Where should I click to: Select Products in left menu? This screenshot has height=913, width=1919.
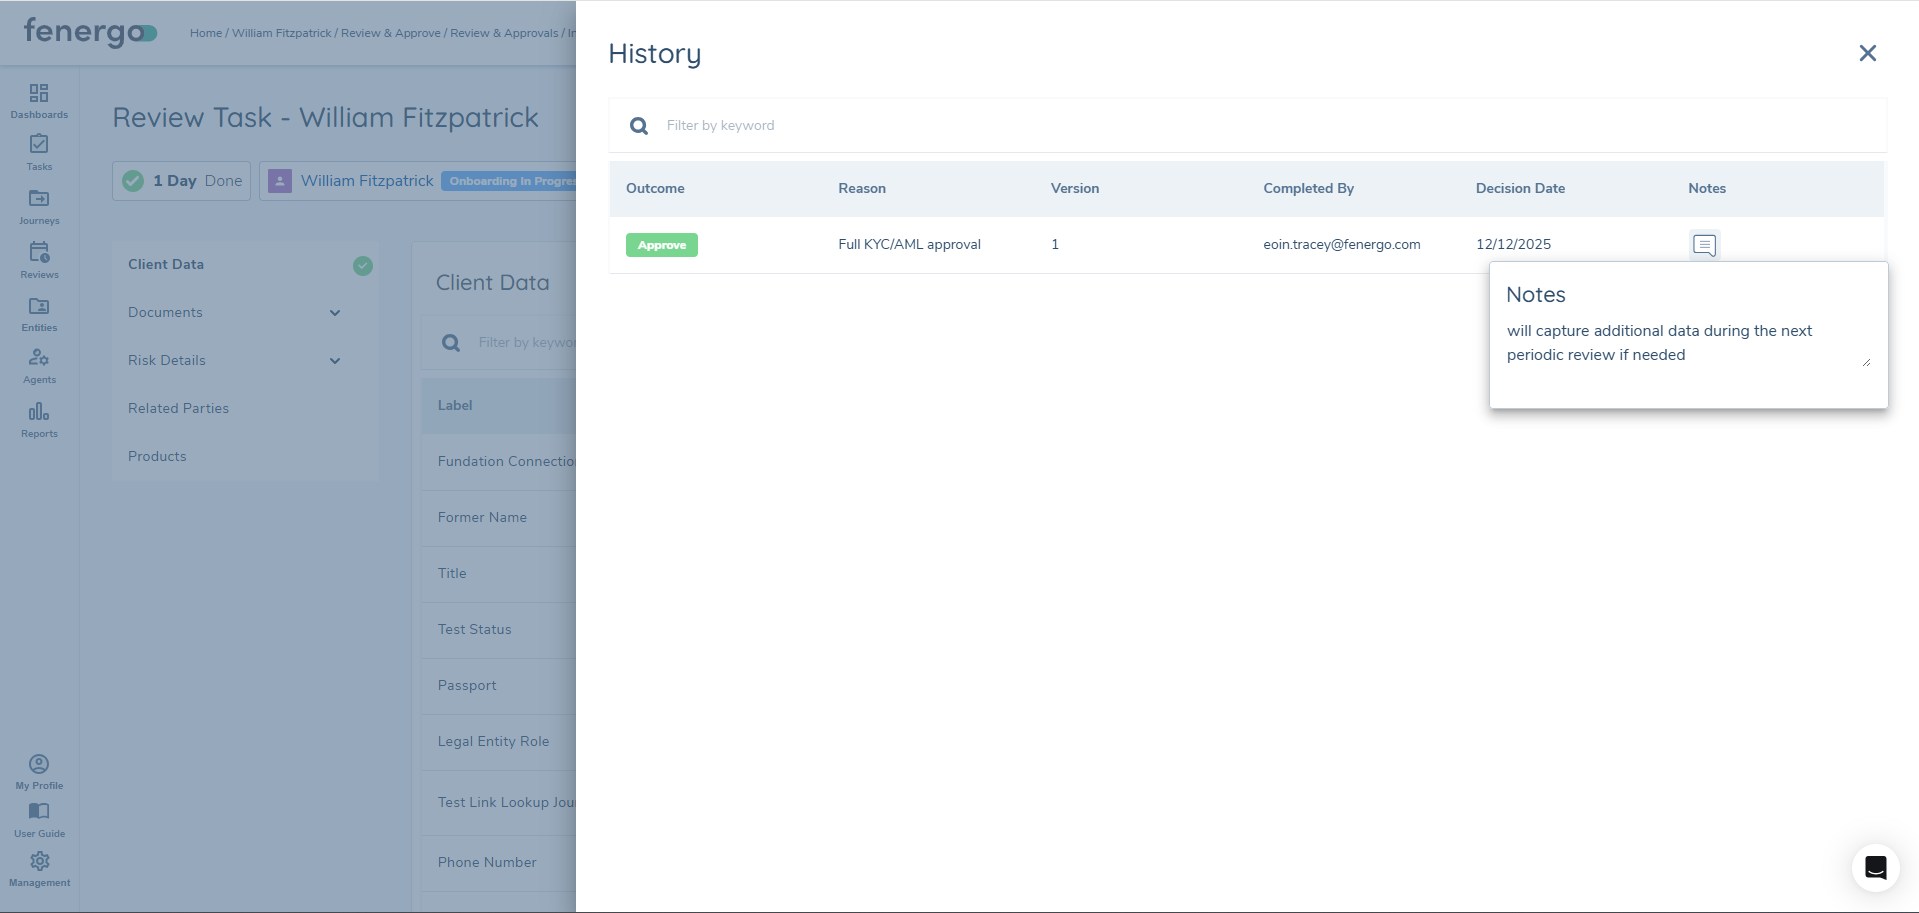pyautogui.click(x=157, y=456)
